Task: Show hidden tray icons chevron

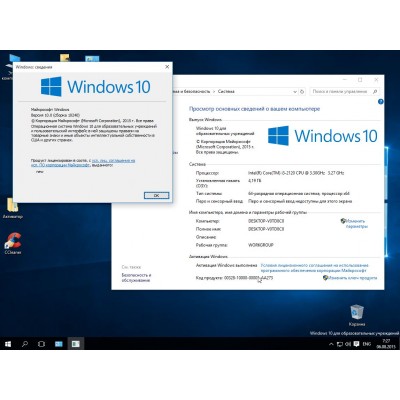Action: pos(331,344)
